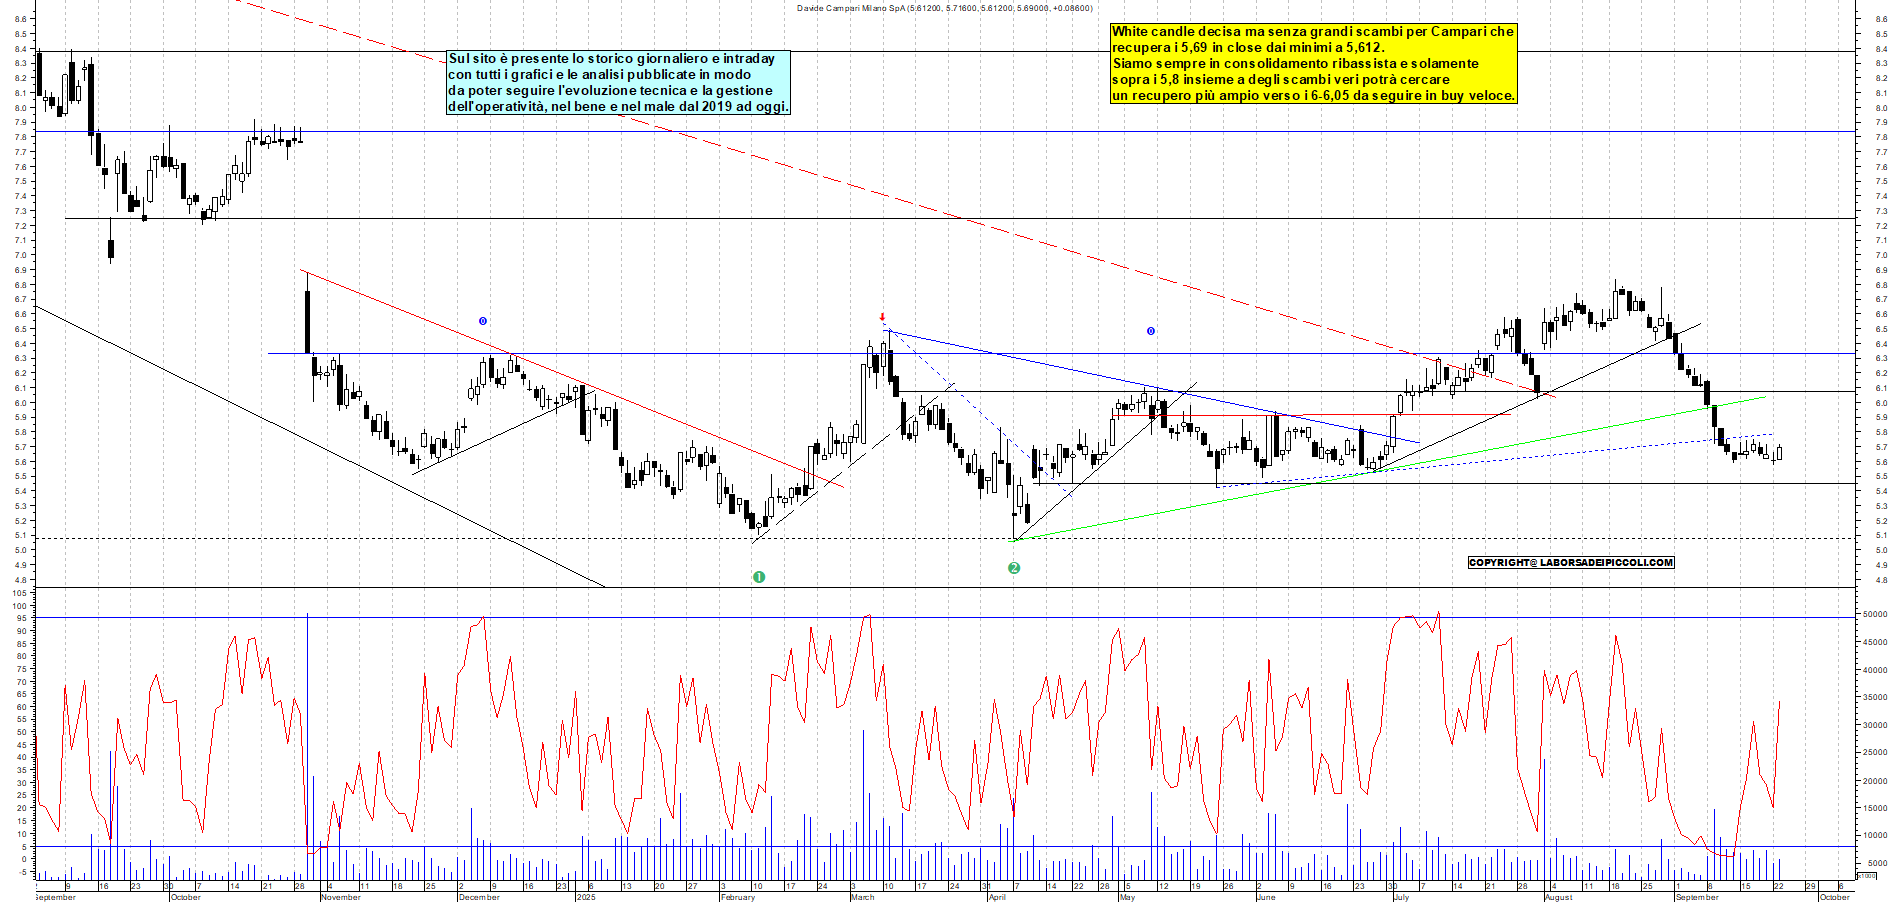
Task: Select the 30000 volume scale value
Action: [1875, 725]
